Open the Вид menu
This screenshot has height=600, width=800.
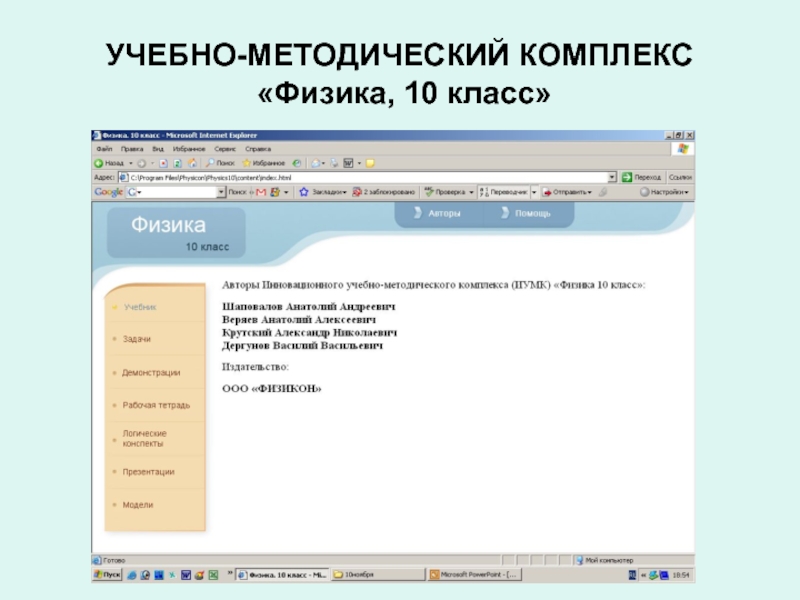pyautogui.click(x=158, y=149)
